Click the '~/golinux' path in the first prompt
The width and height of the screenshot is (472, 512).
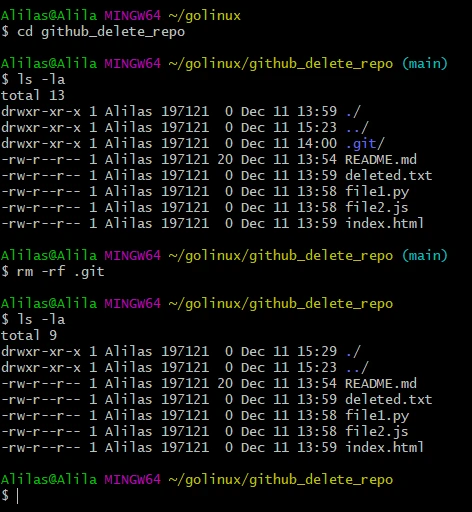coord(204,16)
